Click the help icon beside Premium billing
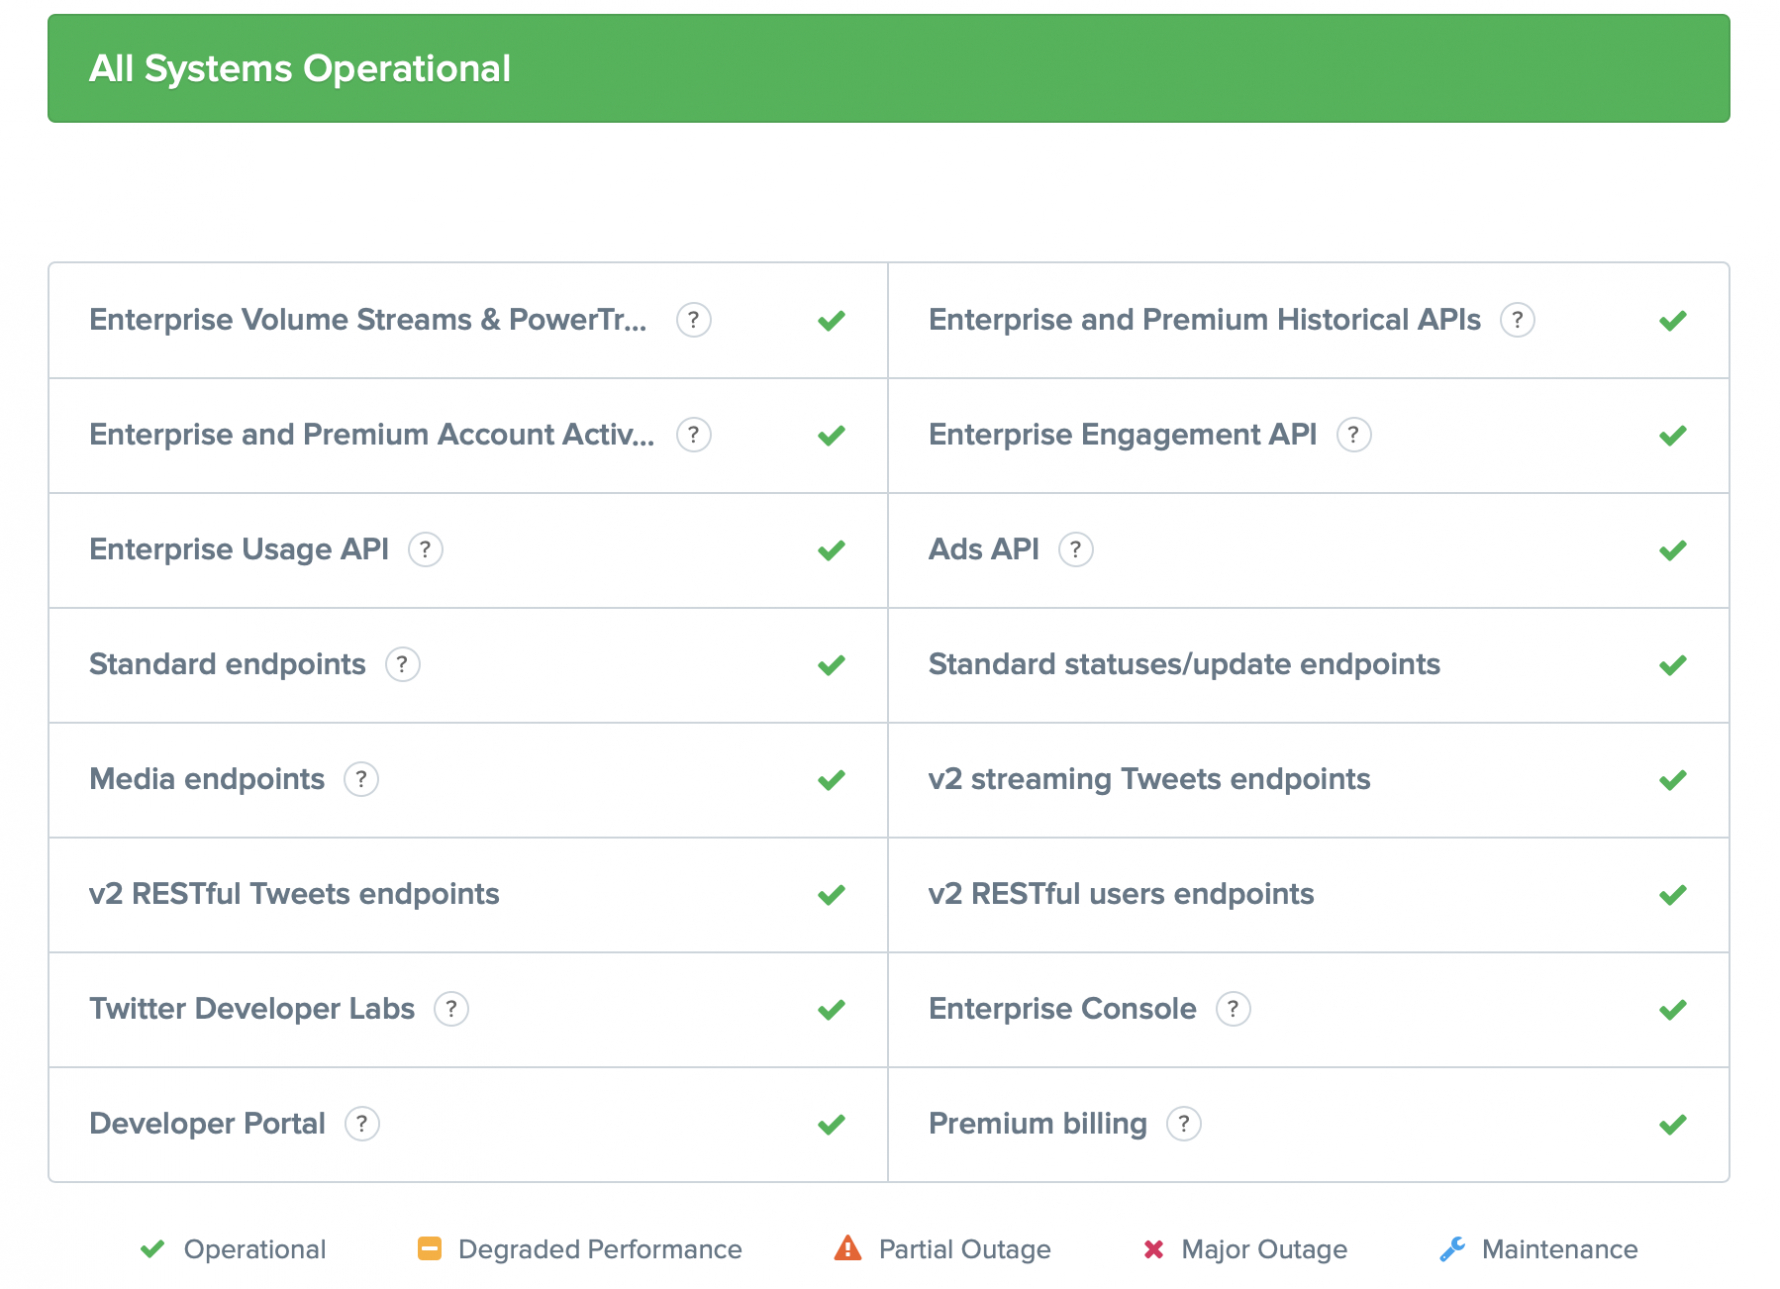1780x1289 pixels. pos(1185,1124)
